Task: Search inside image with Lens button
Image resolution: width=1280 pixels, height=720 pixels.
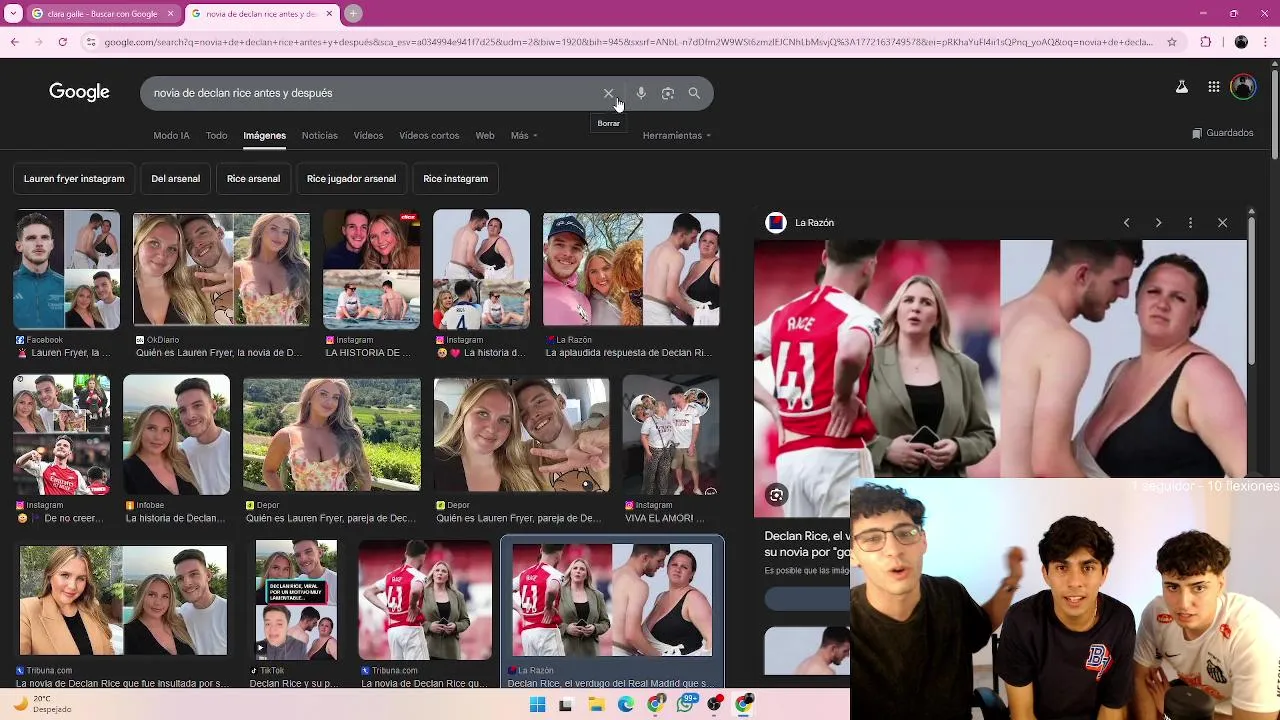Action: pos(776,495)
